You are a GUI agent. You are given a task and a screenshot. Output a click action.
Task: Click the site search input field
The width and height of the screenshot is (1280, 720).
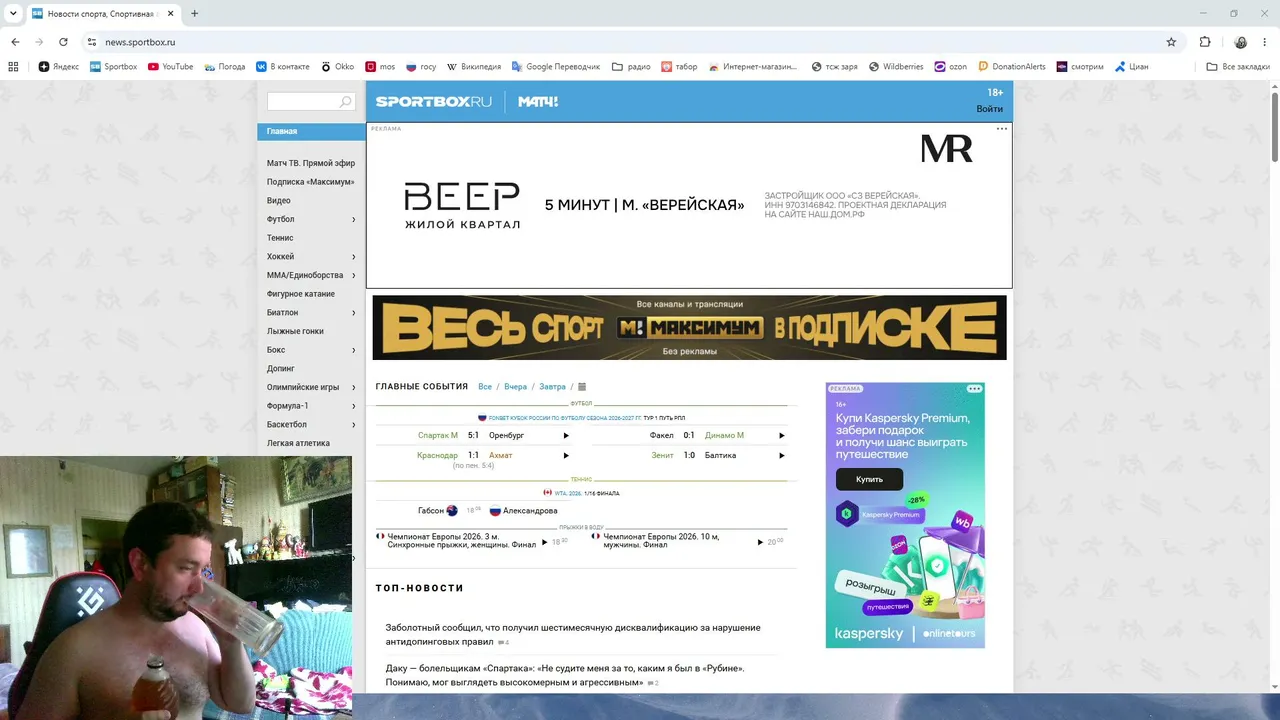(303, 102)
